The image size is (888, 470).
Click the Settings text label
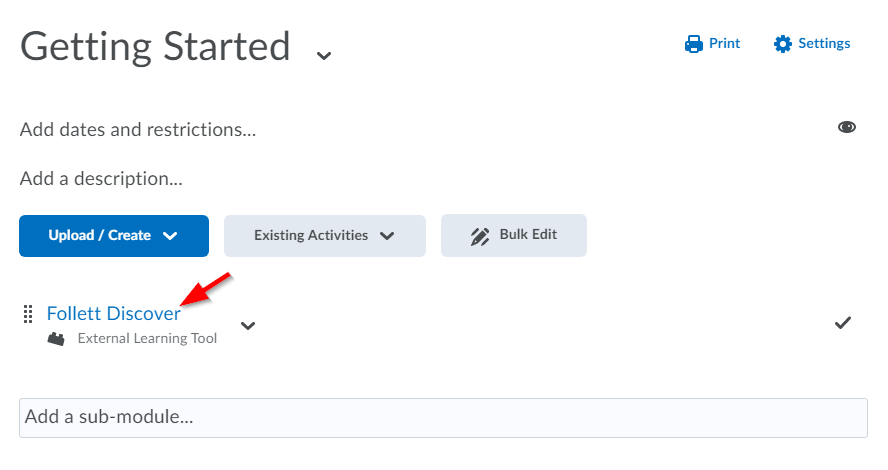[824, 44]
